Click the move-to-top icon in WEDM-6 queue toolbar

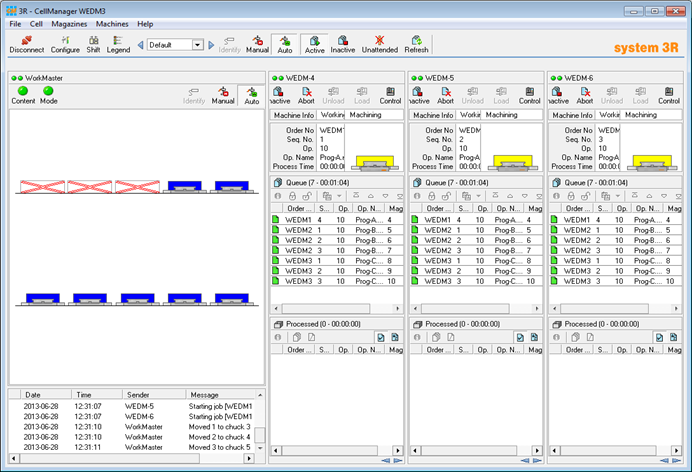(x=635, y=195)
